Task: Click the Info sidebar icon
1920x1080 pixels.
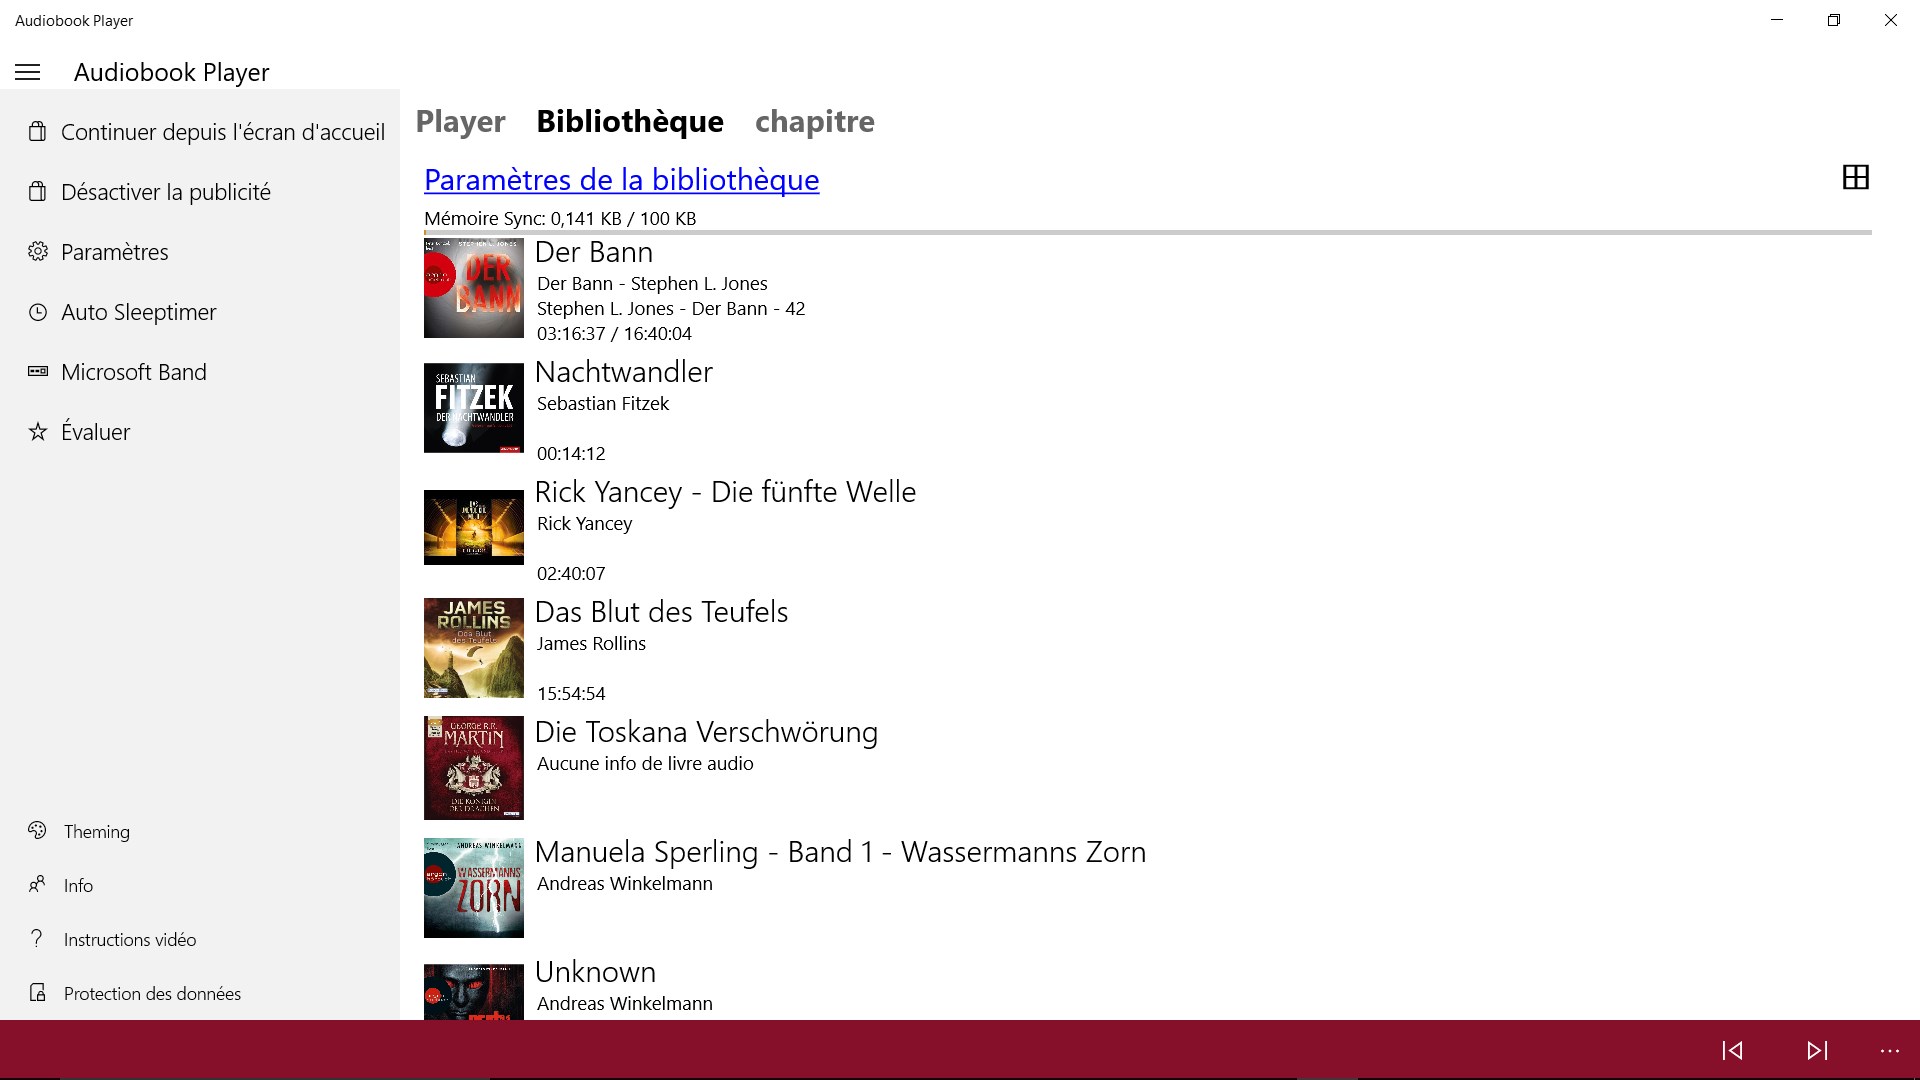Action: click(x=38, y=884)
